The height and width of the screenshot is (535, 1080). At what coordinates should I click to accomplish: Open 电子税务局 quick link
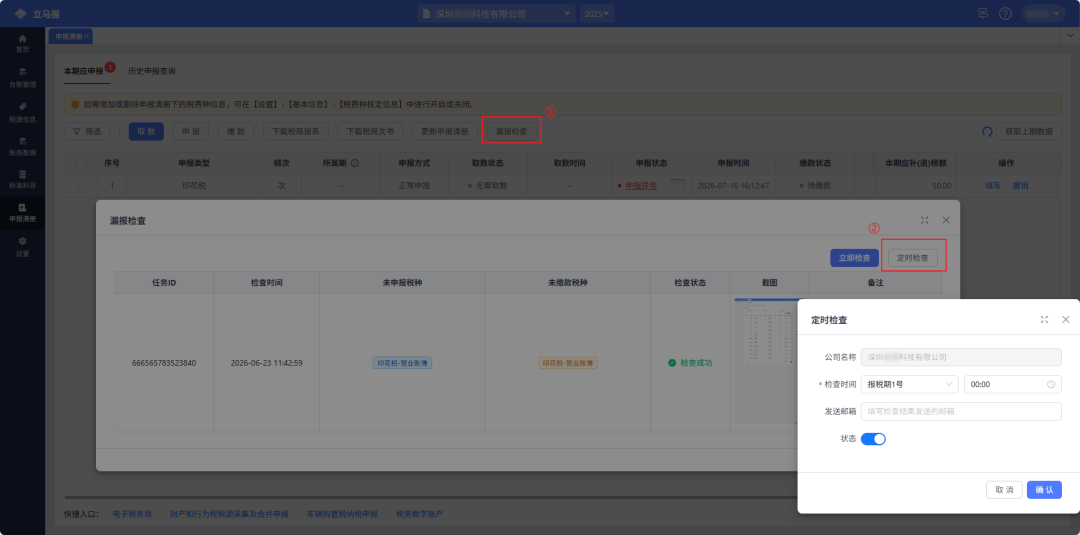point(132,514)
